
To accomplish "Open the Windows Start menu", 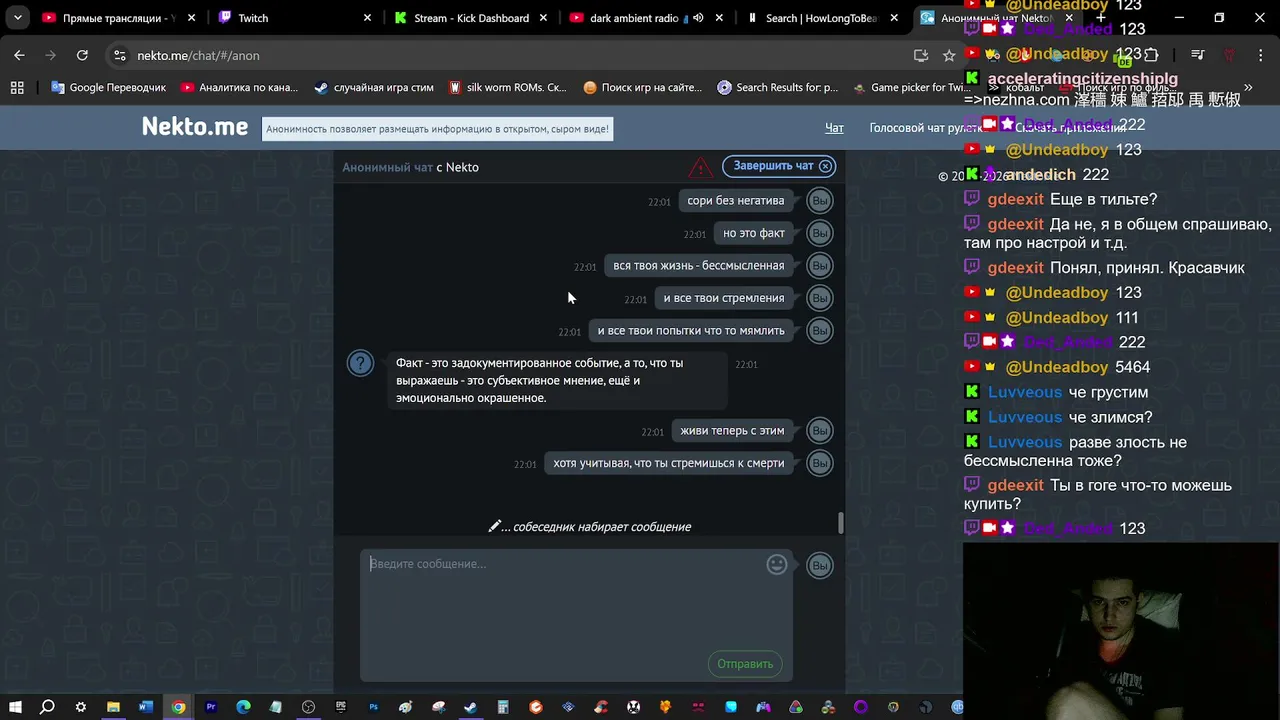I will [15, 707].
